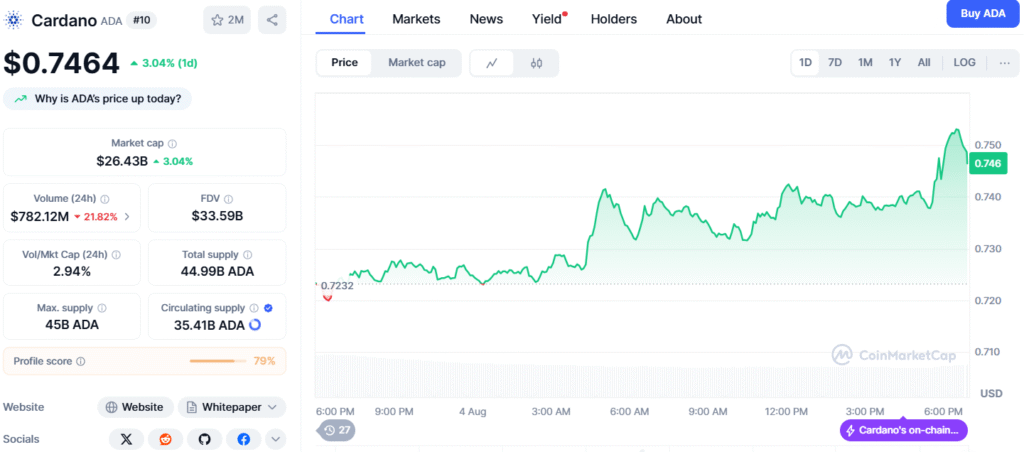Click the Volume (24h) info icon
Image resolution: width=1024 pixels, height=452 pixels.
click(104, 199)
